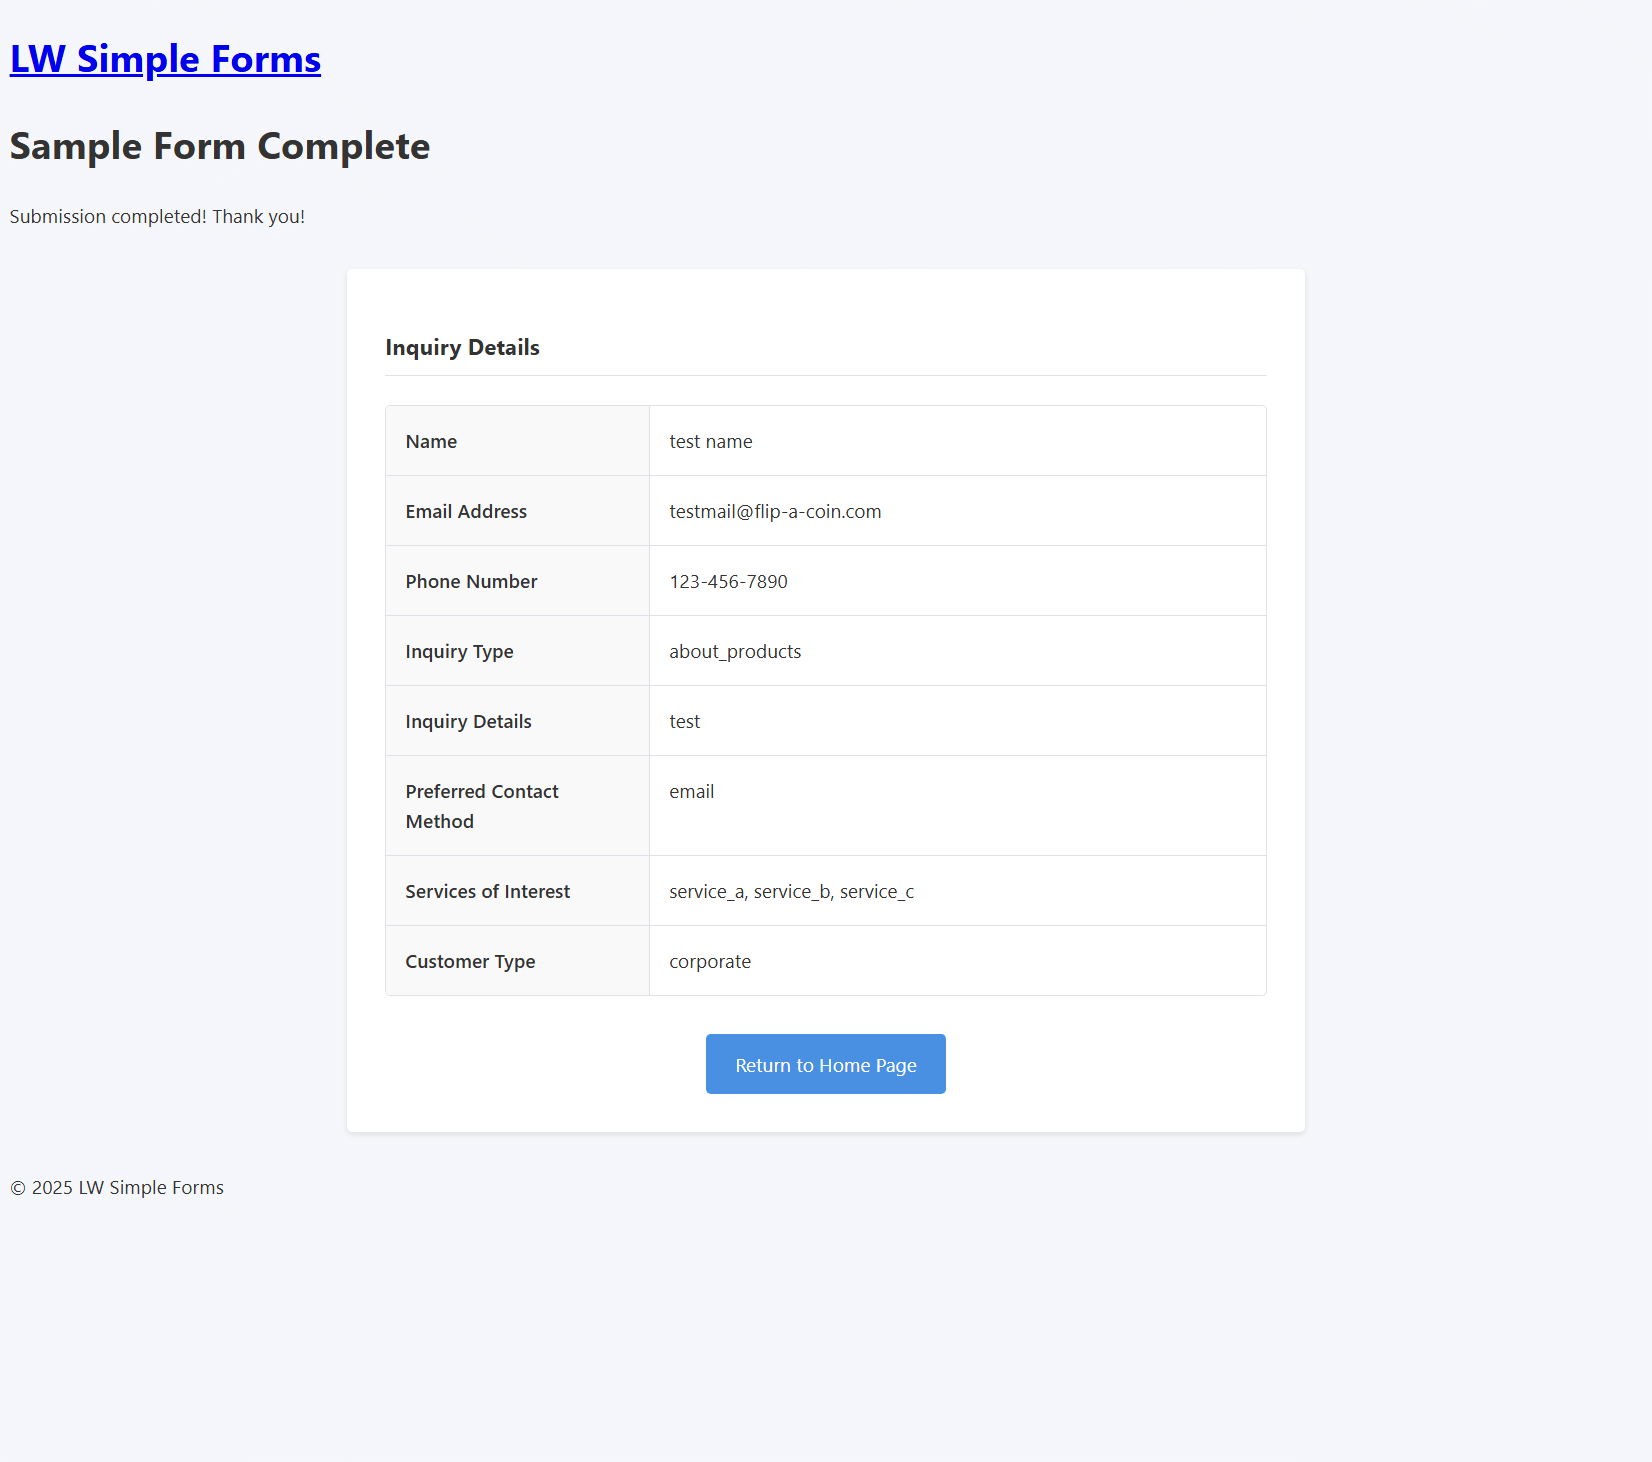
Task: Select the Services of Interest label
Action: [487, 891]
